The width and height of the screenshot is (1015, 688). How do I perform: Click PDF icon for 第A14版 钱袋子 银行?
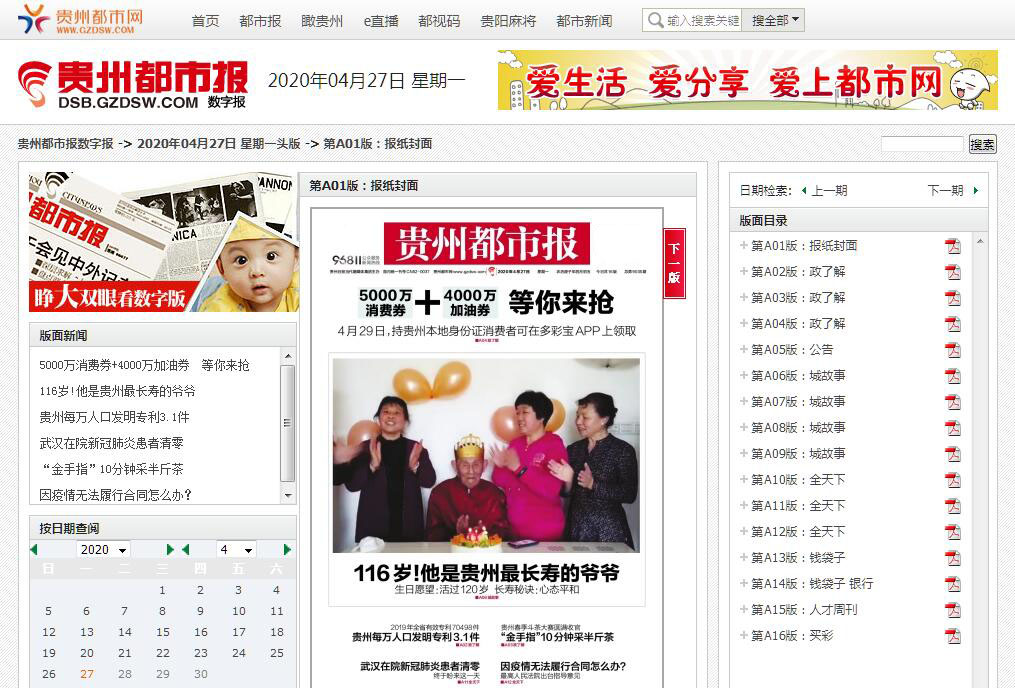(x=952, y=584)
